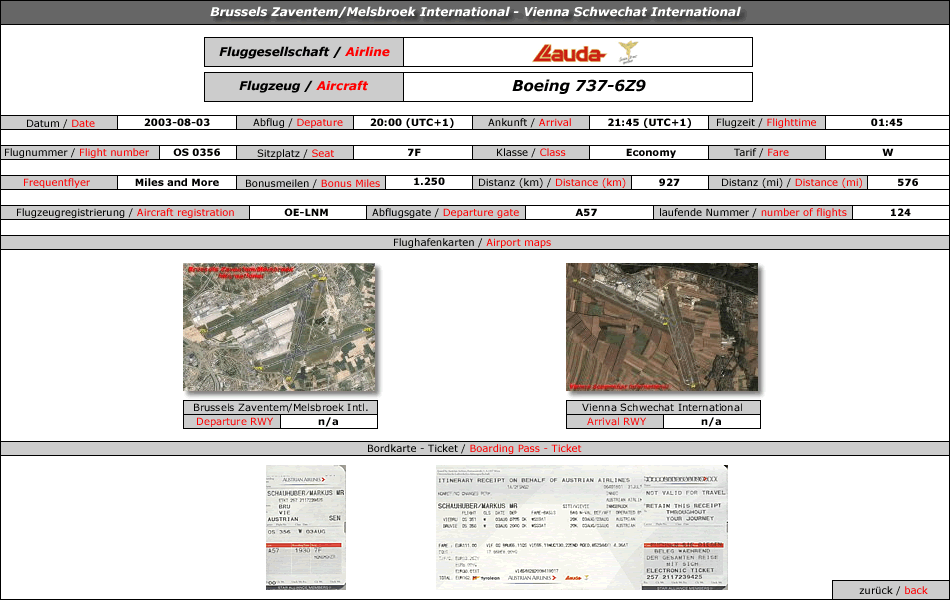This screenshot has height=600, width=950.
Task: Select the date value 2003-08-03
Action: pos(177,122)
